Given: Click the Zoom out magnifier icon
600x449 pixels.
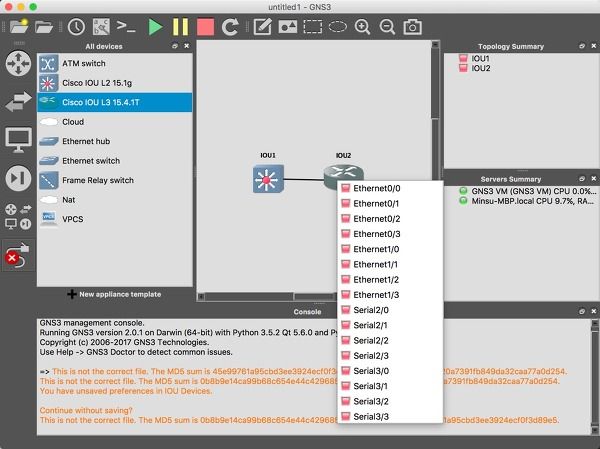Looking at the screenshot, I should point(387,27).
